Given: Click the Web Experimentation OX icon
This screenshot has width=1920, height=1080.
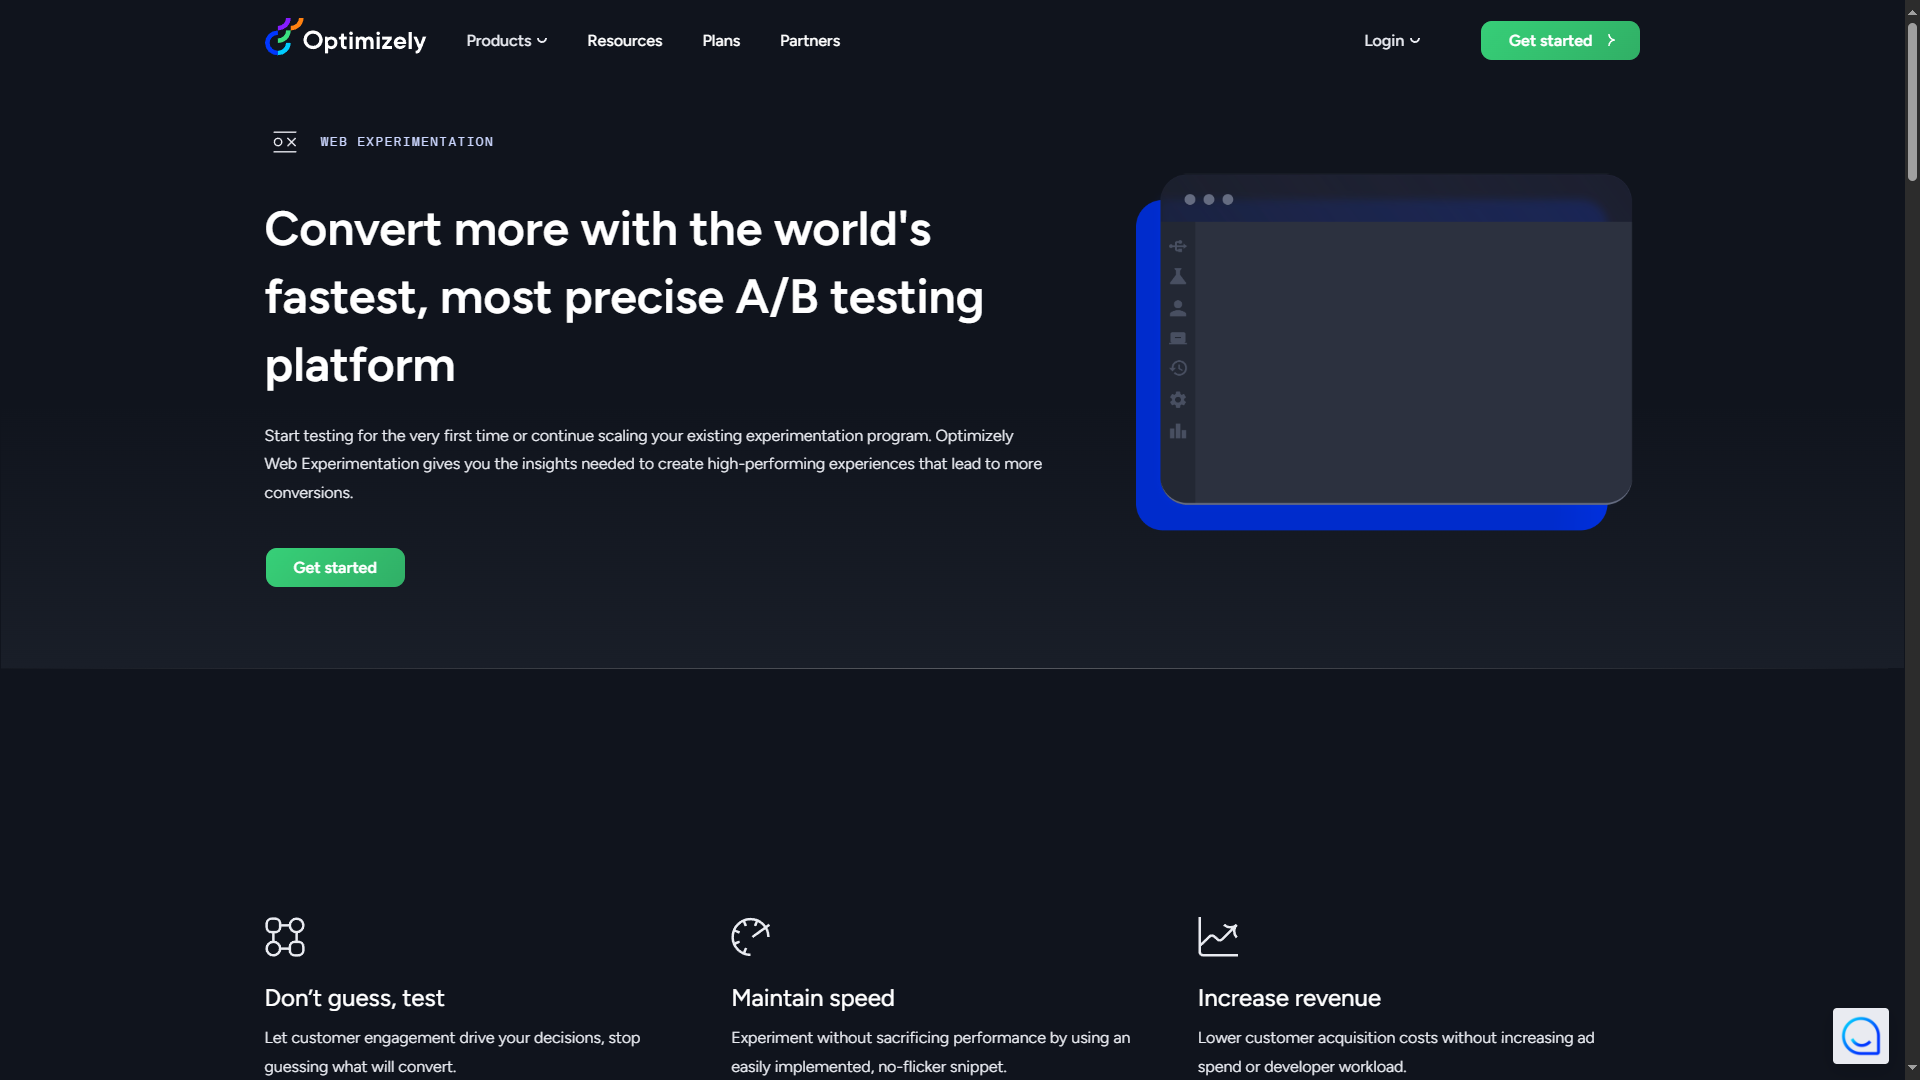Looking at the screenshot, I should coord(285,142).
